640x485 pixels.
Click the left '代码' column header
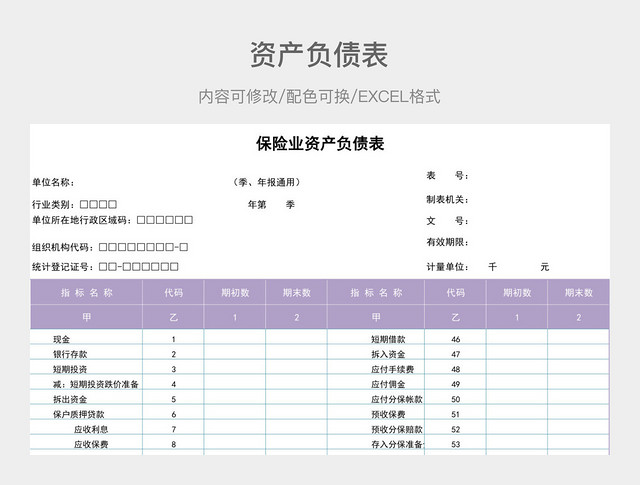pyautogui.click(x=173, y=292)
